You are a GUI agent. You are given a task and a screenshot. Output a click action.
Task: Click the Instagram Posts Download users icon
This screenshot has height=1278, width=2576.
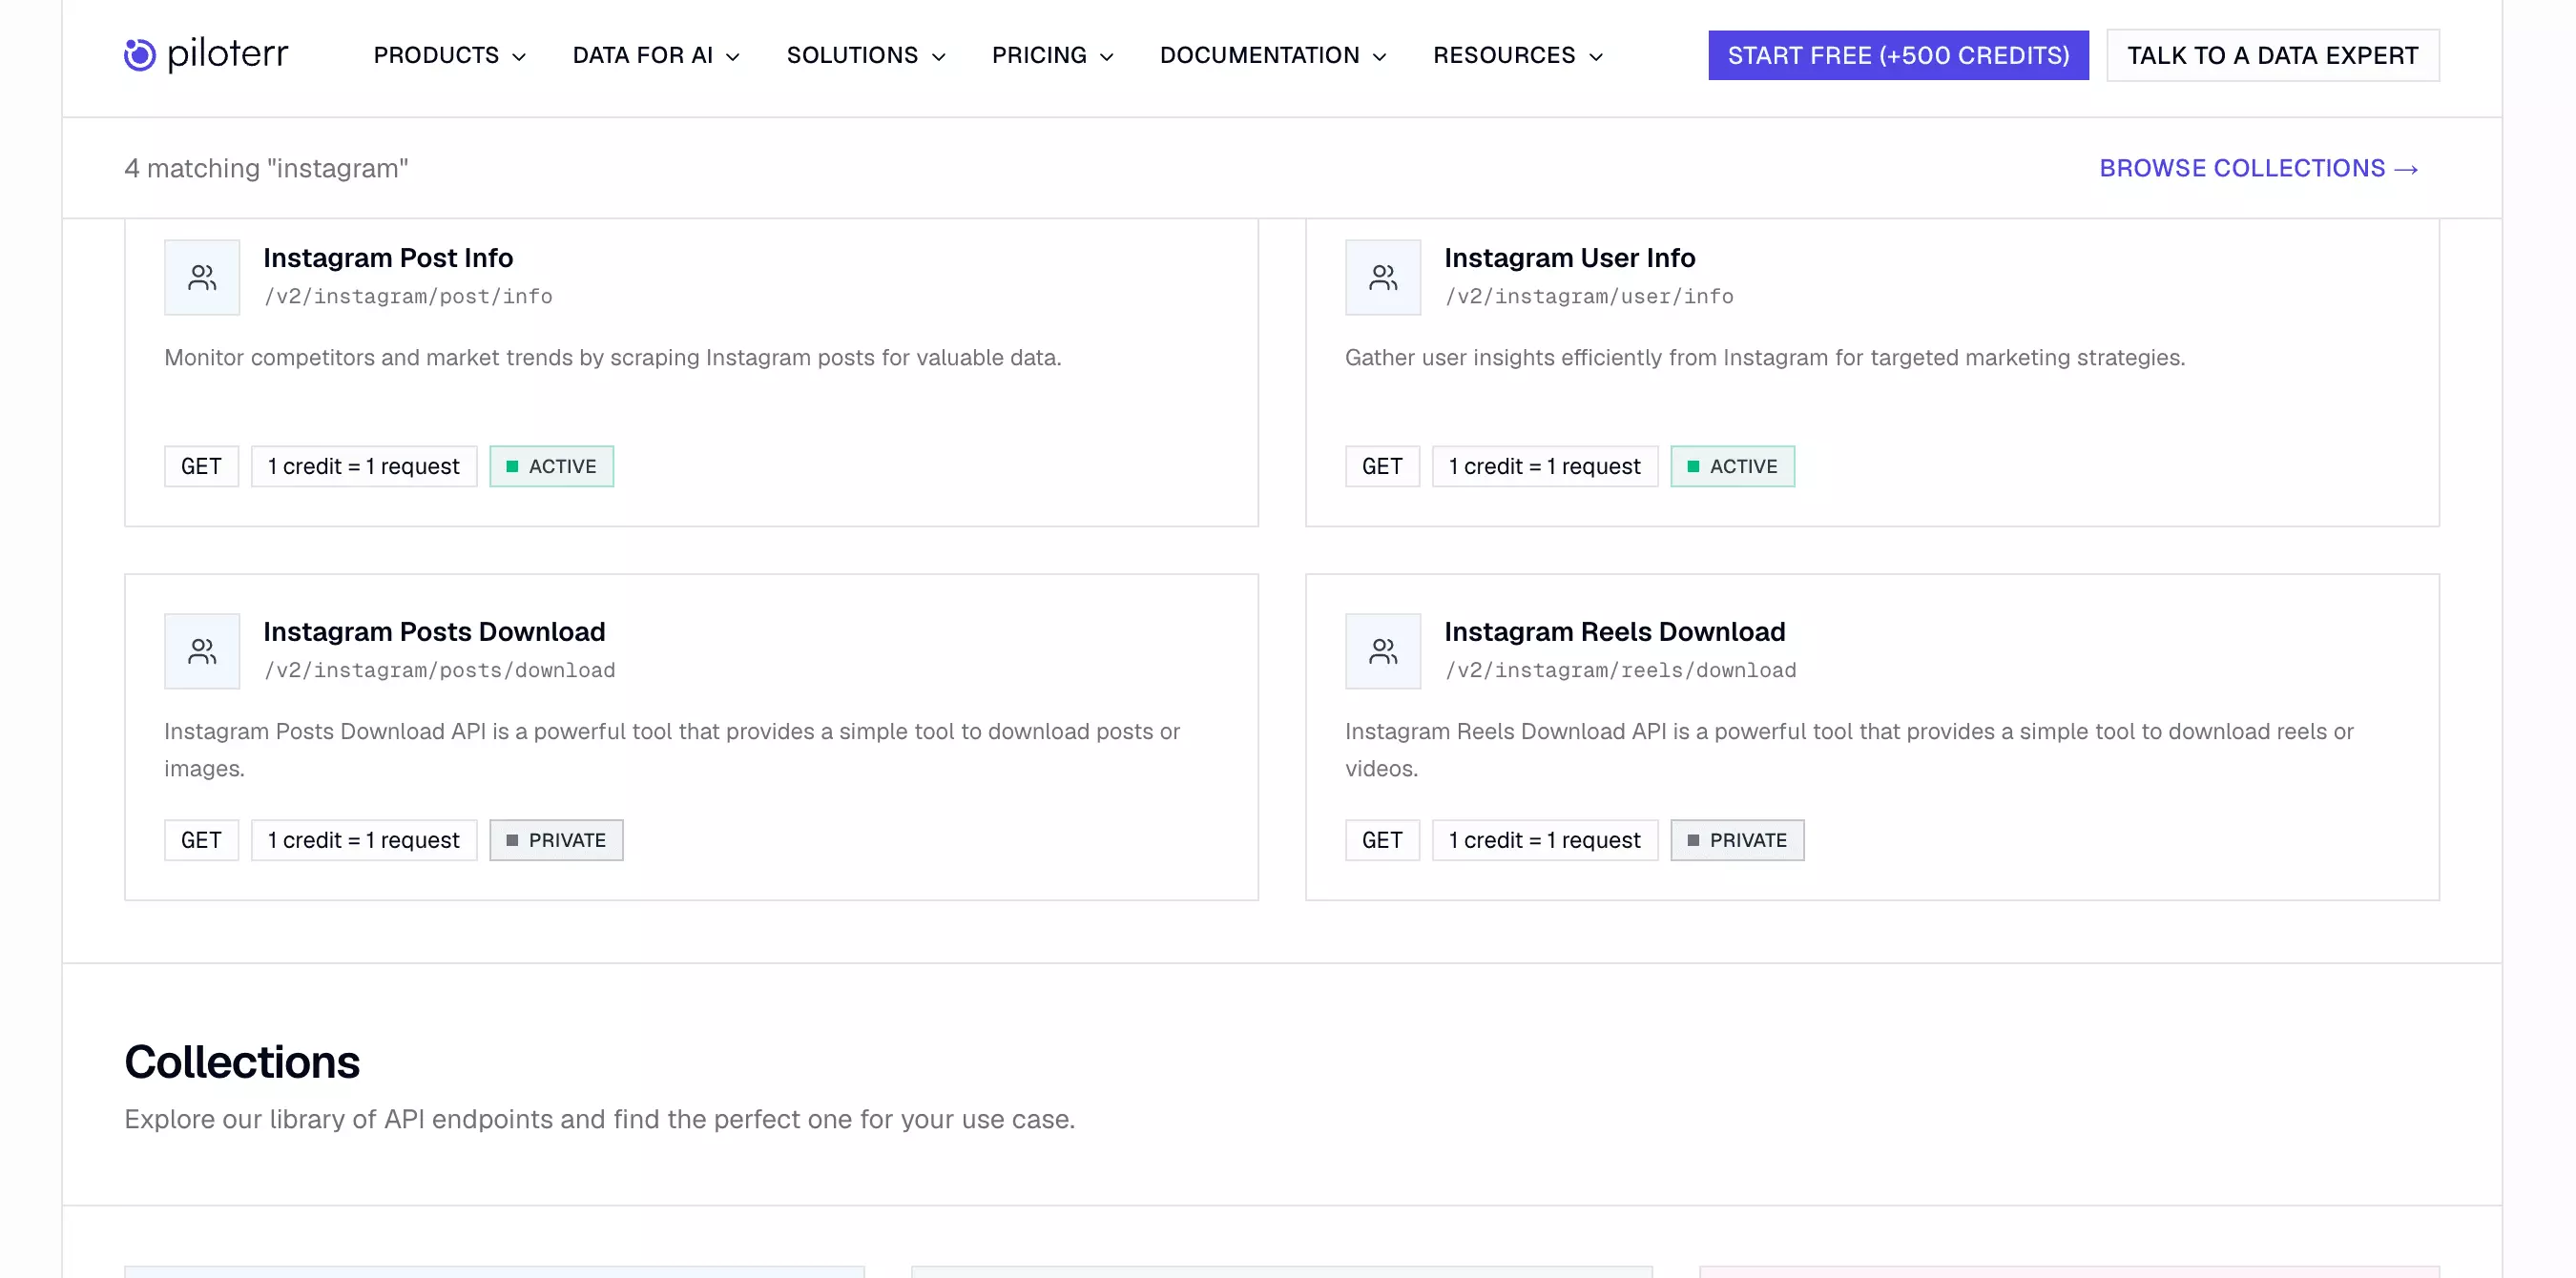click(202, 651)
